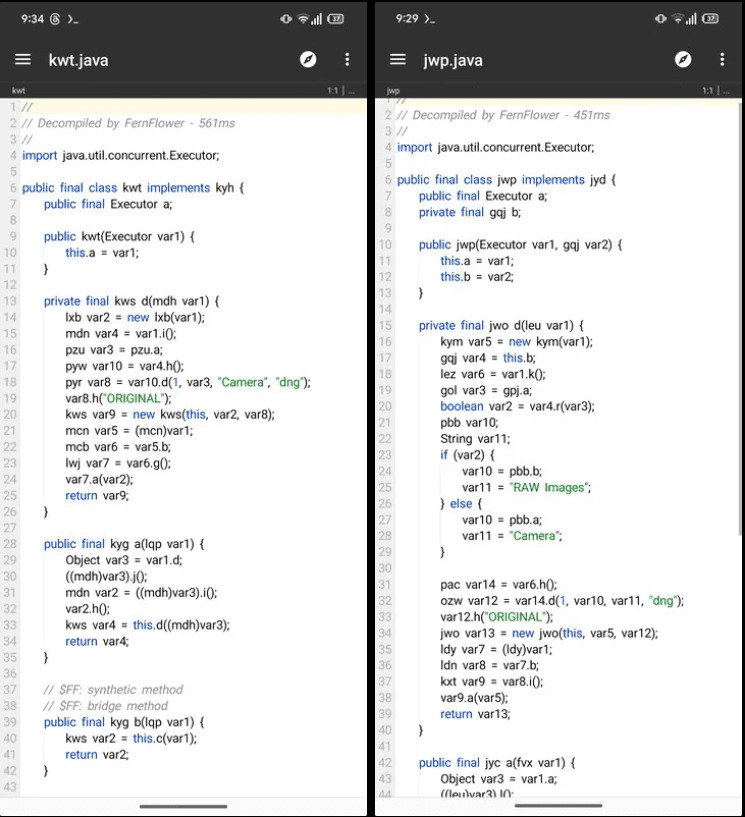The height and width of the screenshot is (817, 745).
Task: Click line 'this.b = var2;' in jwp.java
Action: pos(477,277)
